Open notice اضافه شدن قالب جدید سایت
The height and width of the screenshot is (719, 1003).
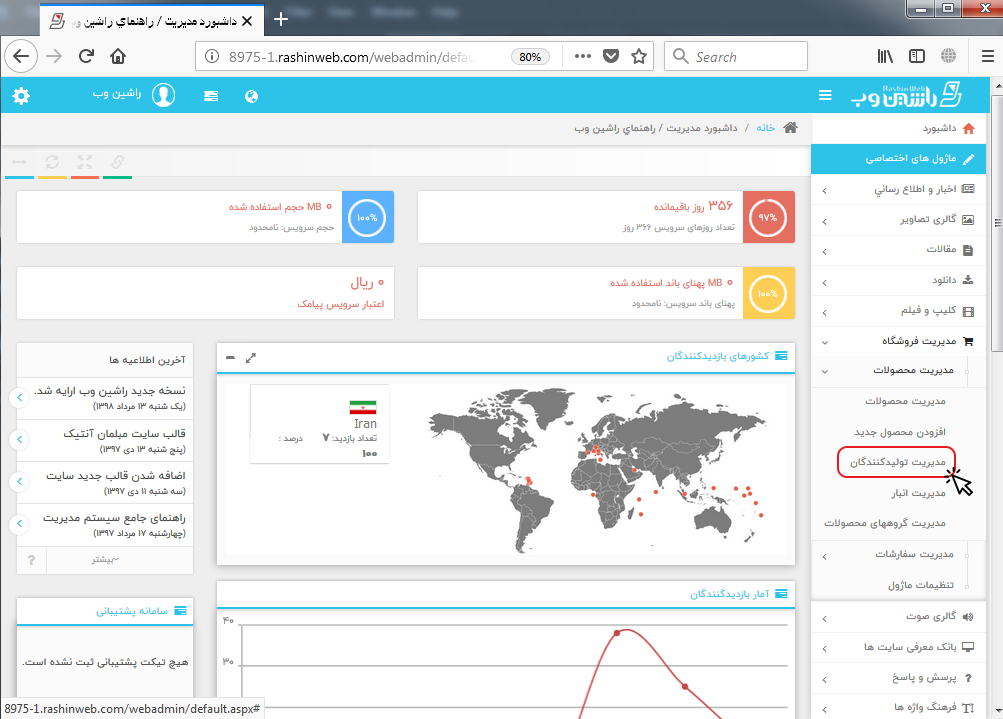coord(116,475)
